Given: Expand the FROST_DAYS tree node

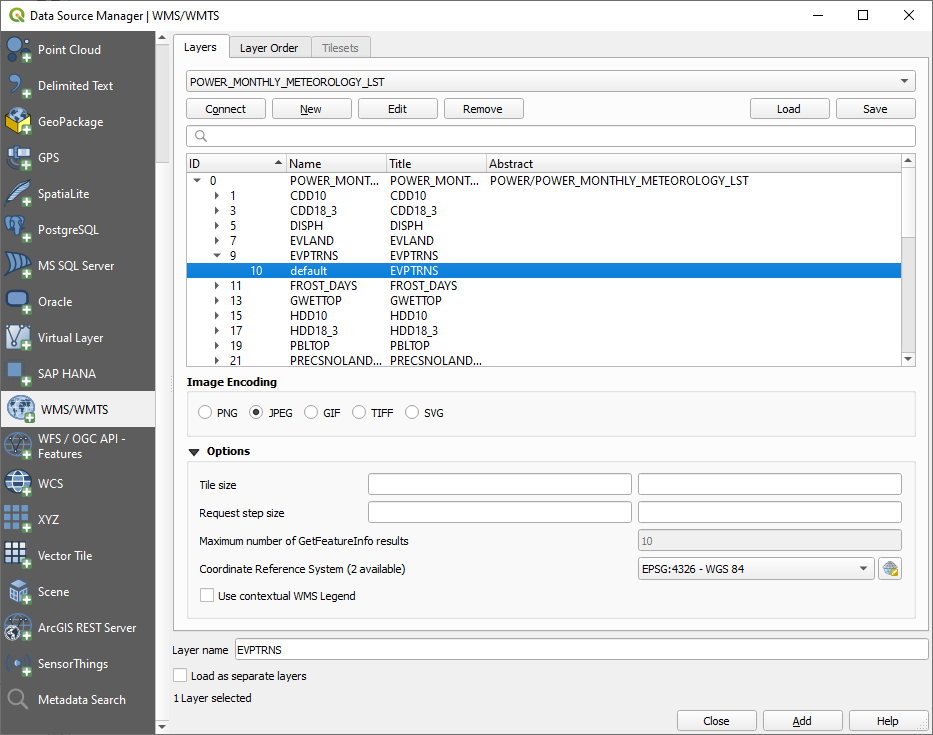Looking at the screenshot, I should 218,286.
